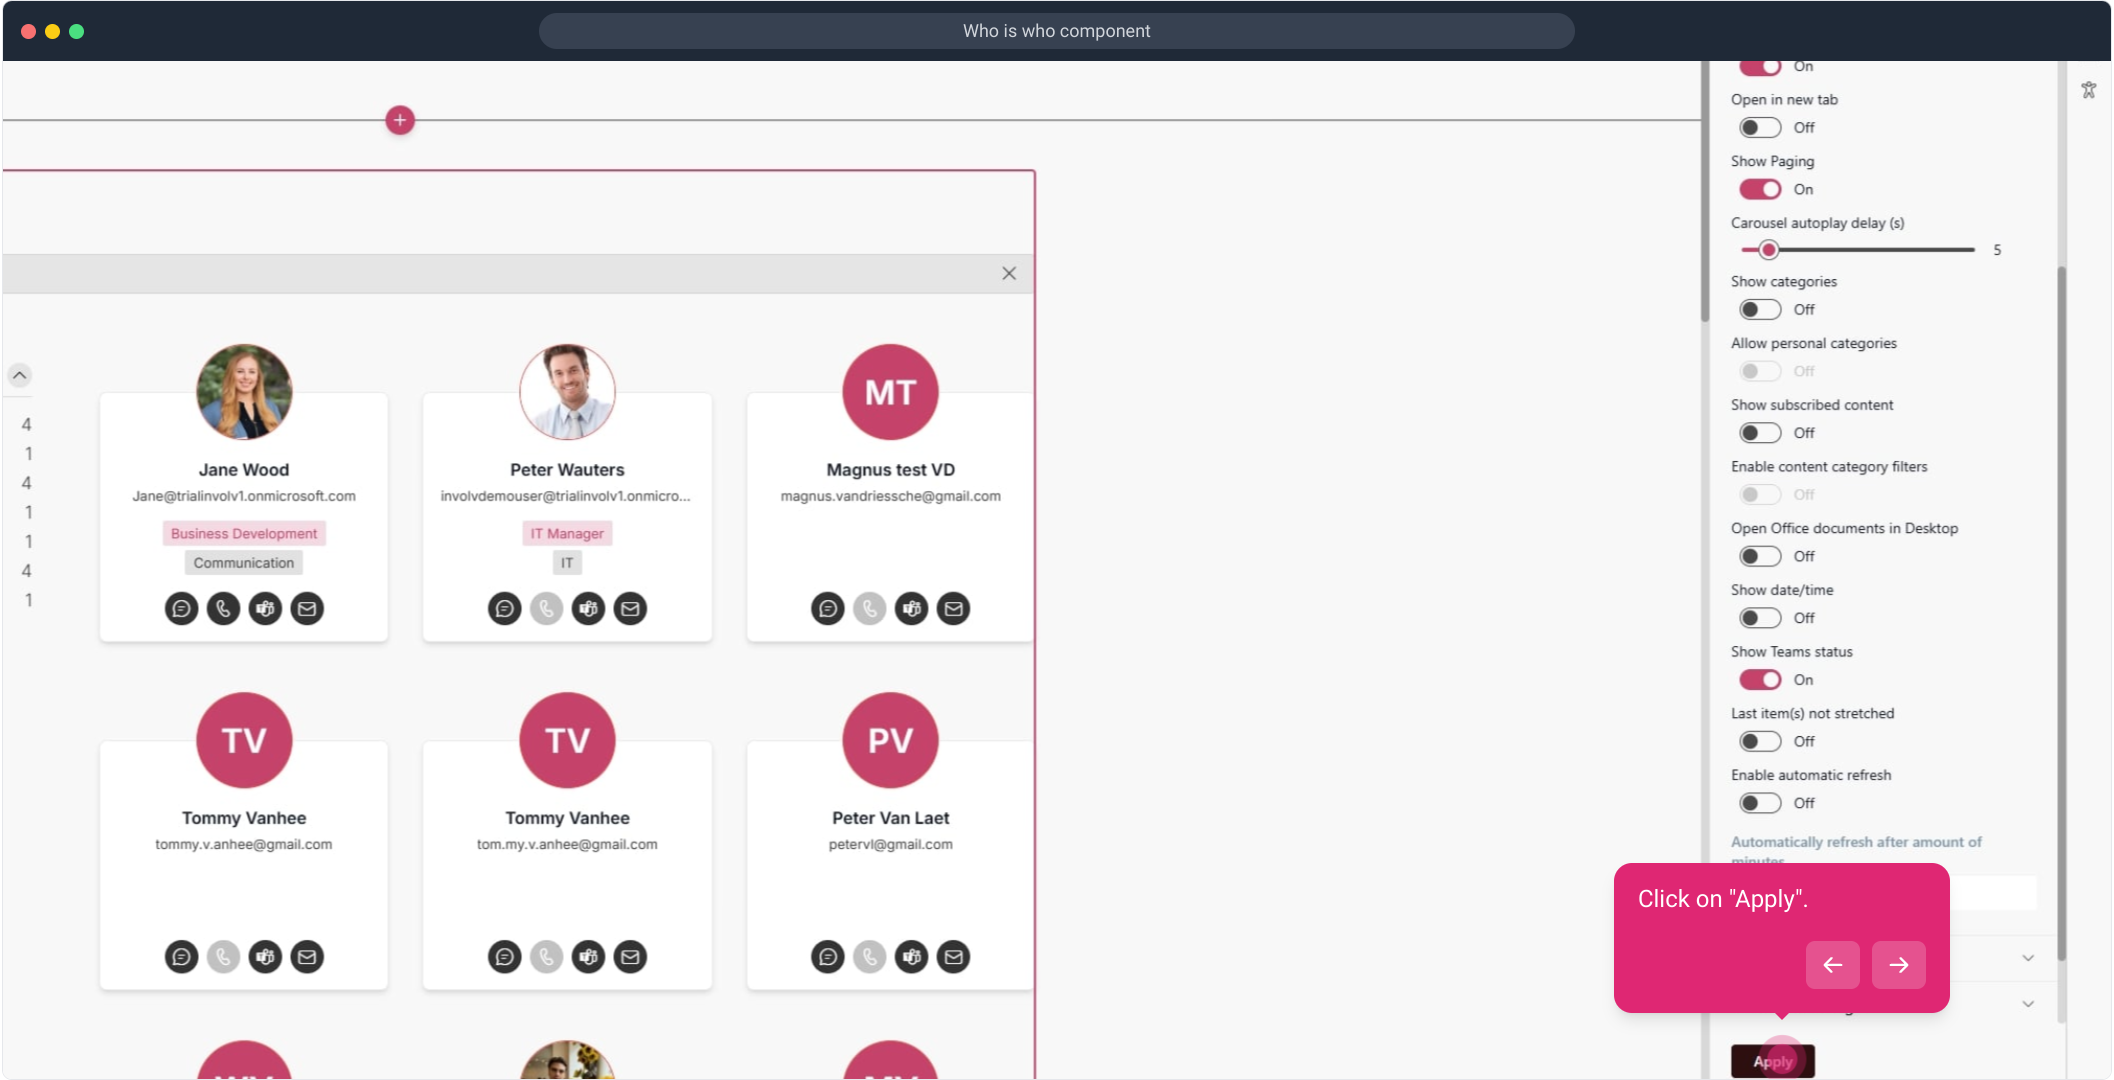
Task: Go to previous tutorial step arrow
Action: click(x=1833, y=965)
